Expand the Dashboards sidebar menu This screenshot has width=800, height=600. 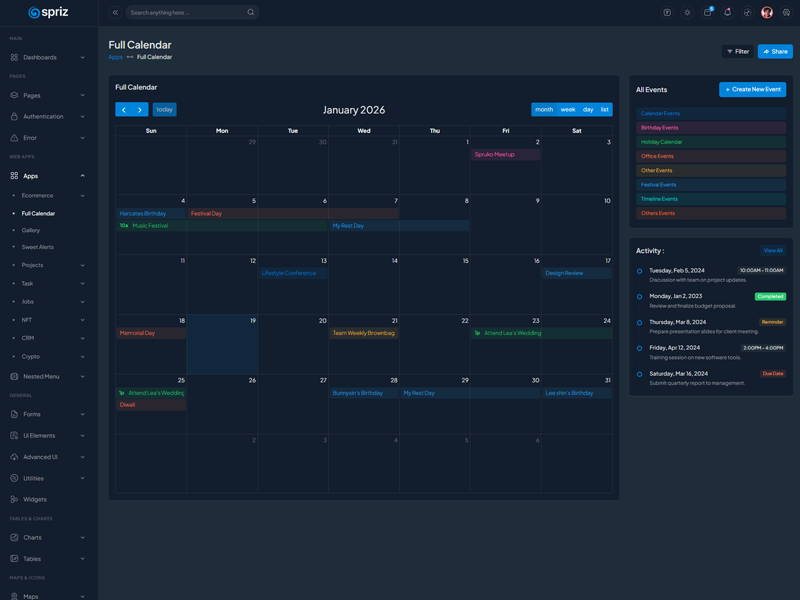(48, 57)
